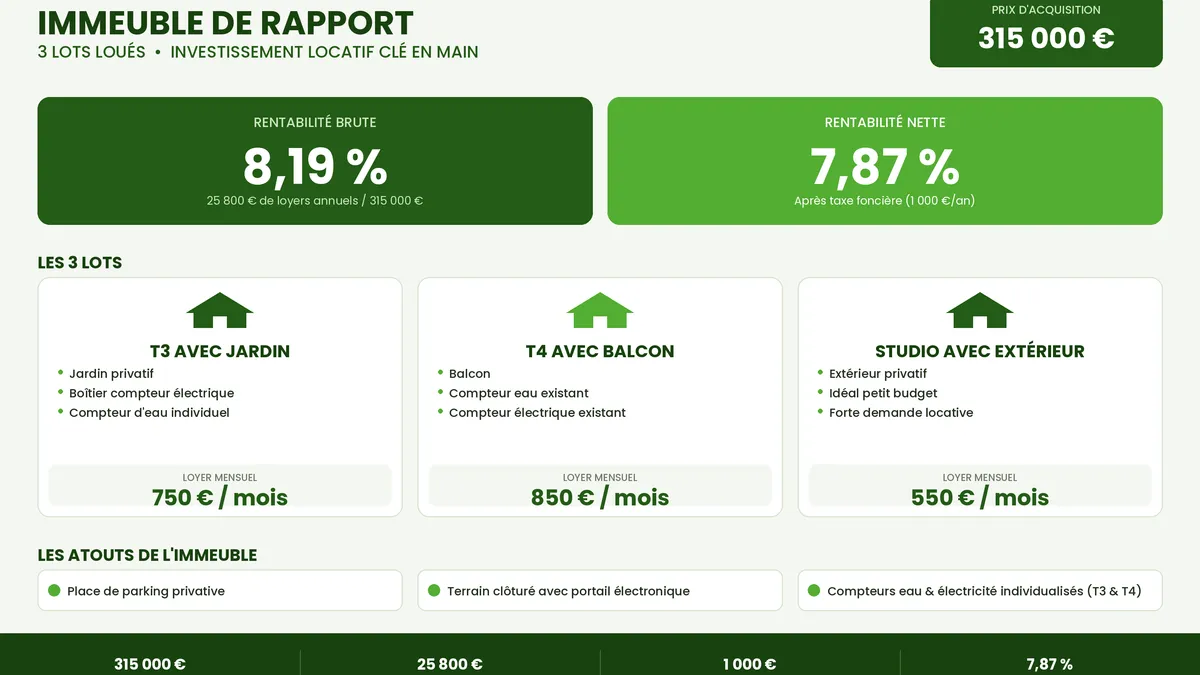Click the T3 AVEC JARDIN card title
The height and width of the screenshot is (675, 1200).
click(x=220, y=351)
